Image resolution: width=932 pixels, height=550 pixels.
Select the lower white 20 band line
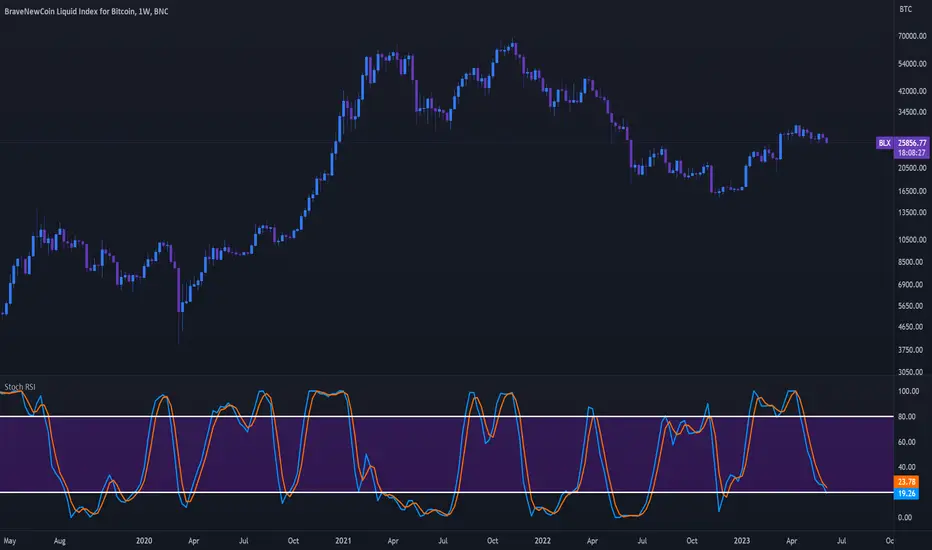pos(446,492)
